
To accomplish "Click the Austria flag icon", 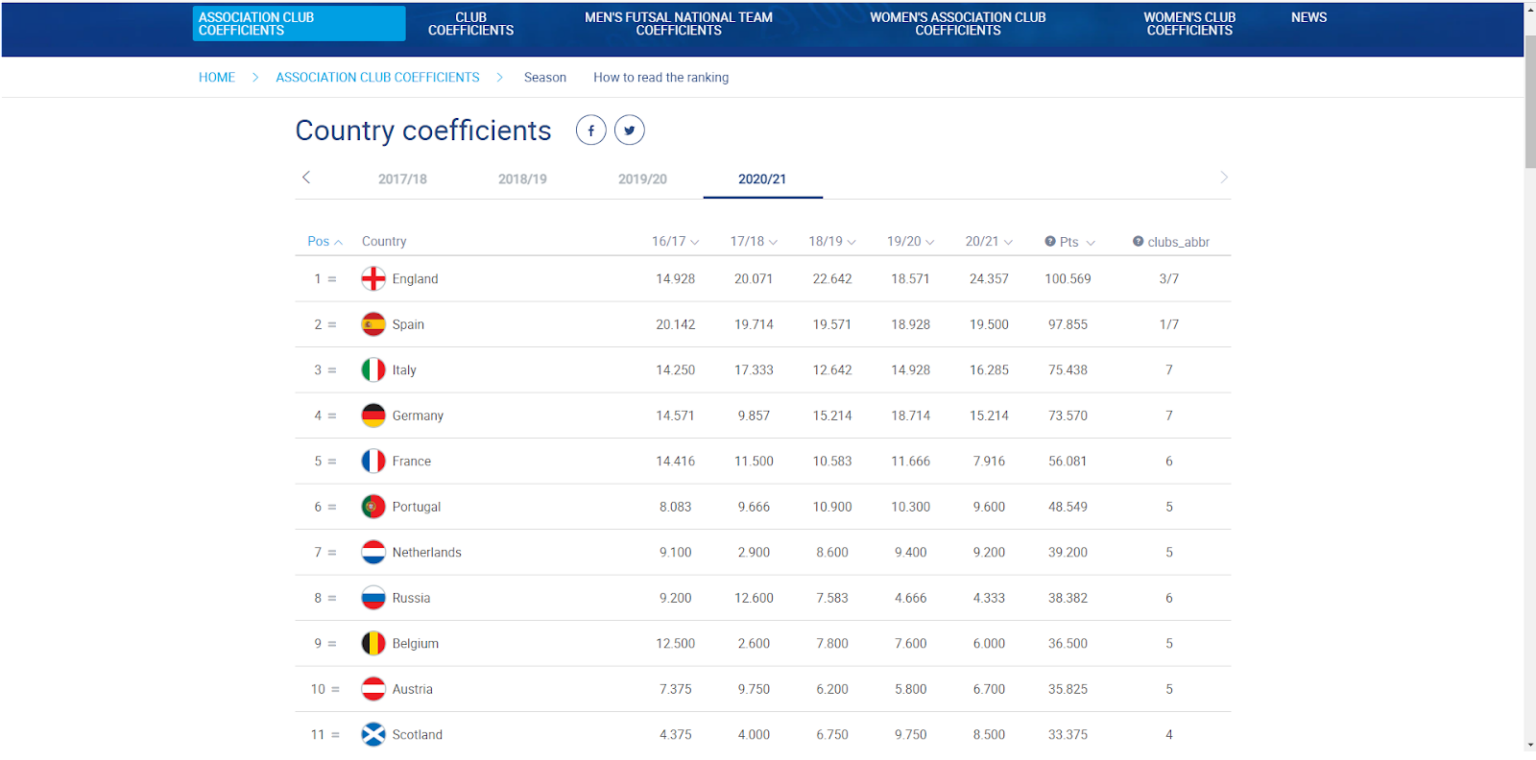I will coord(373,689).
